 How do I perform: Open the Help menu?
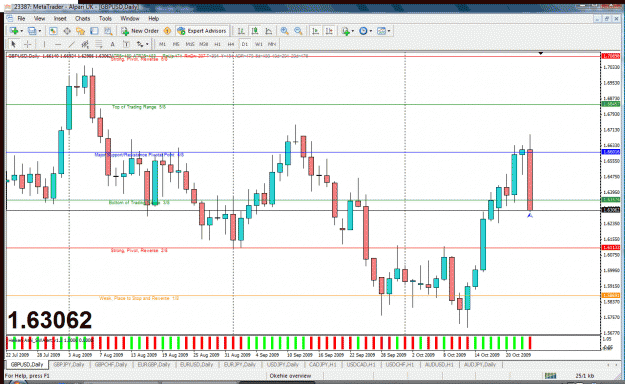(154, 19)
